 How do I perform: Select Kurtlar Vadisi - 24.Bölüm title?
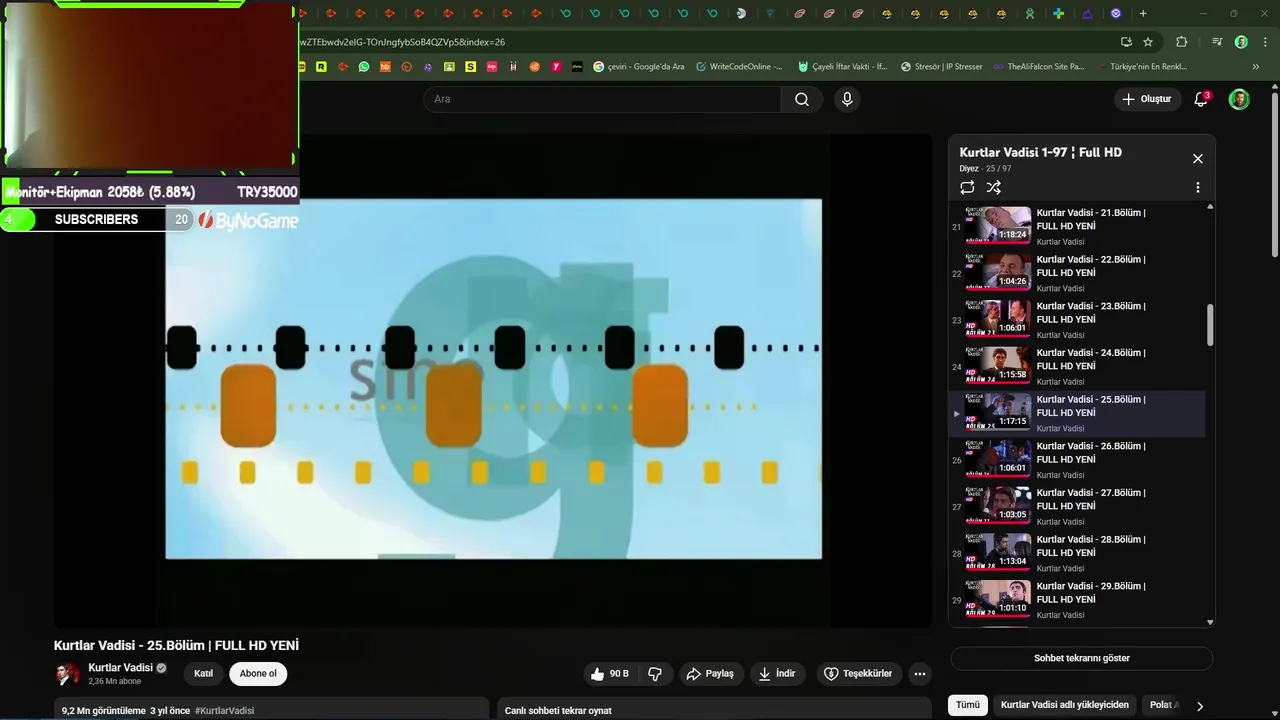point(1091,359)
